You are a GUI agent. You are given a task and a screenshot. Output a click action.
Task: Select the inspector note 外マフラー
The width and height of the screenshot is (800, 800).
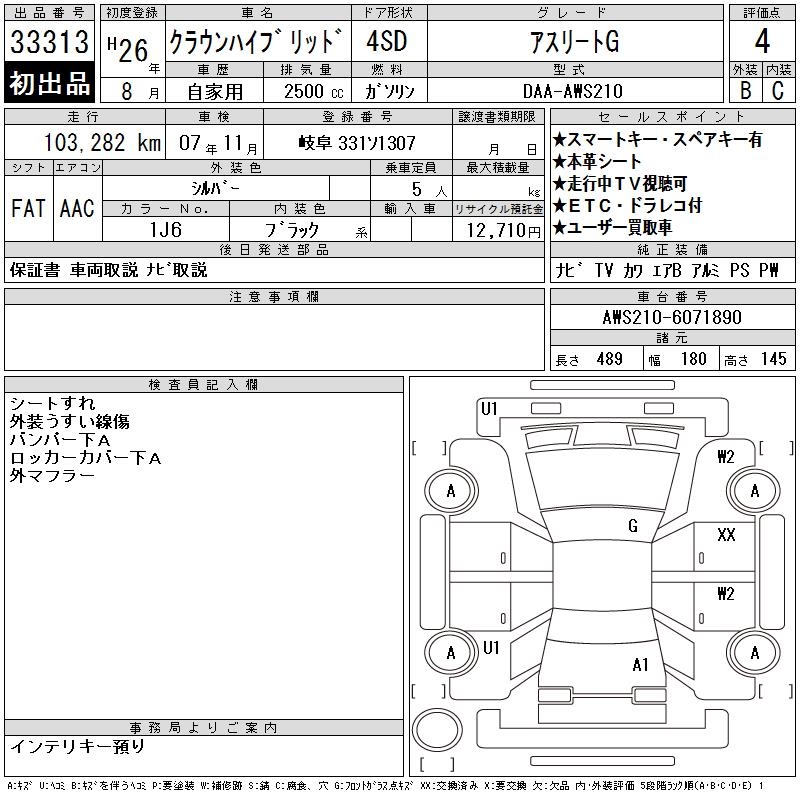tap(52, 476)
